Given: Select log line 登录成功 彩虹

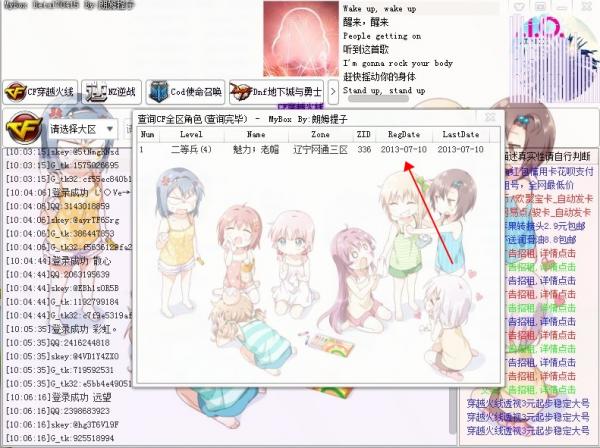Looking at the screenshot, I should coord(61,329).
